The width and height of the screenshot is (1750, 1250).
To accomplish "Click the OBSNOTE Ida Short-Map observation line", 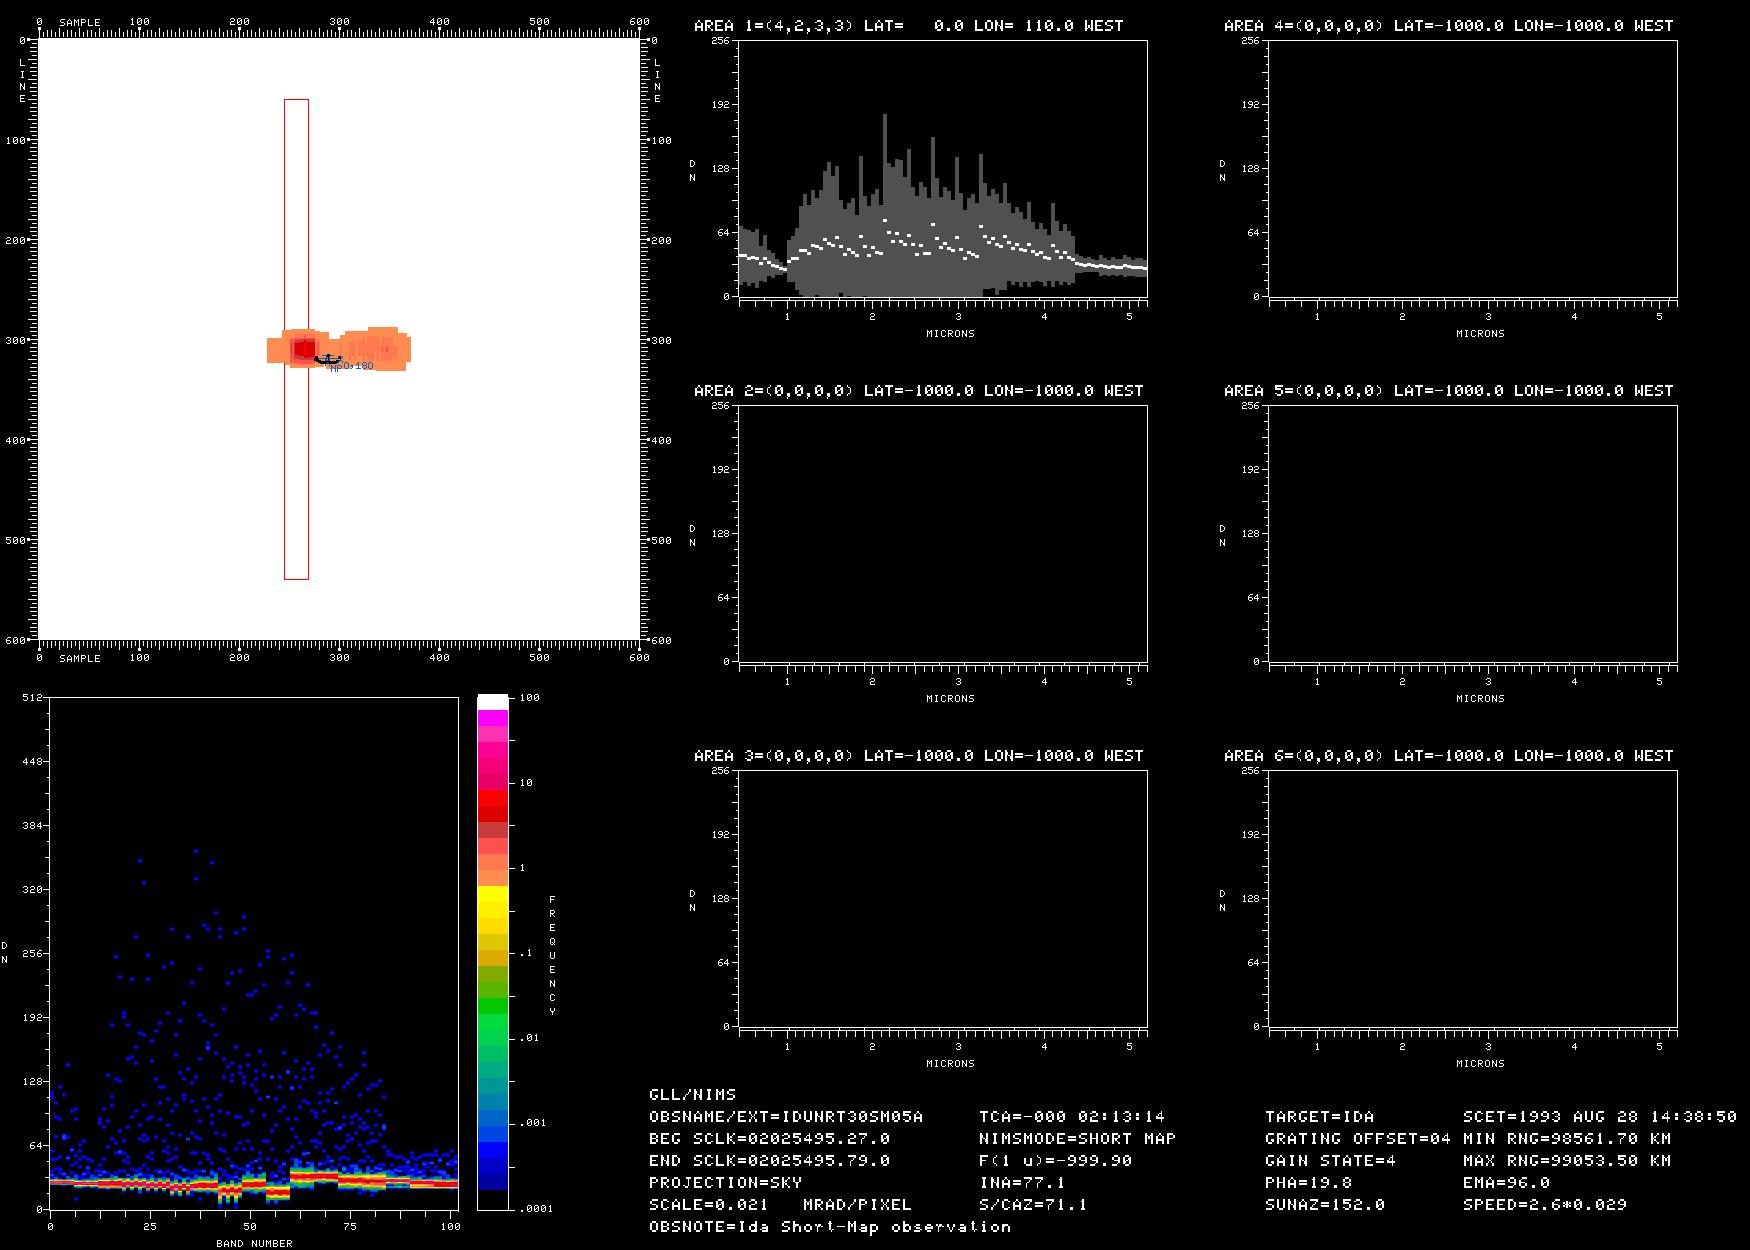I will tap(829, 1227).
